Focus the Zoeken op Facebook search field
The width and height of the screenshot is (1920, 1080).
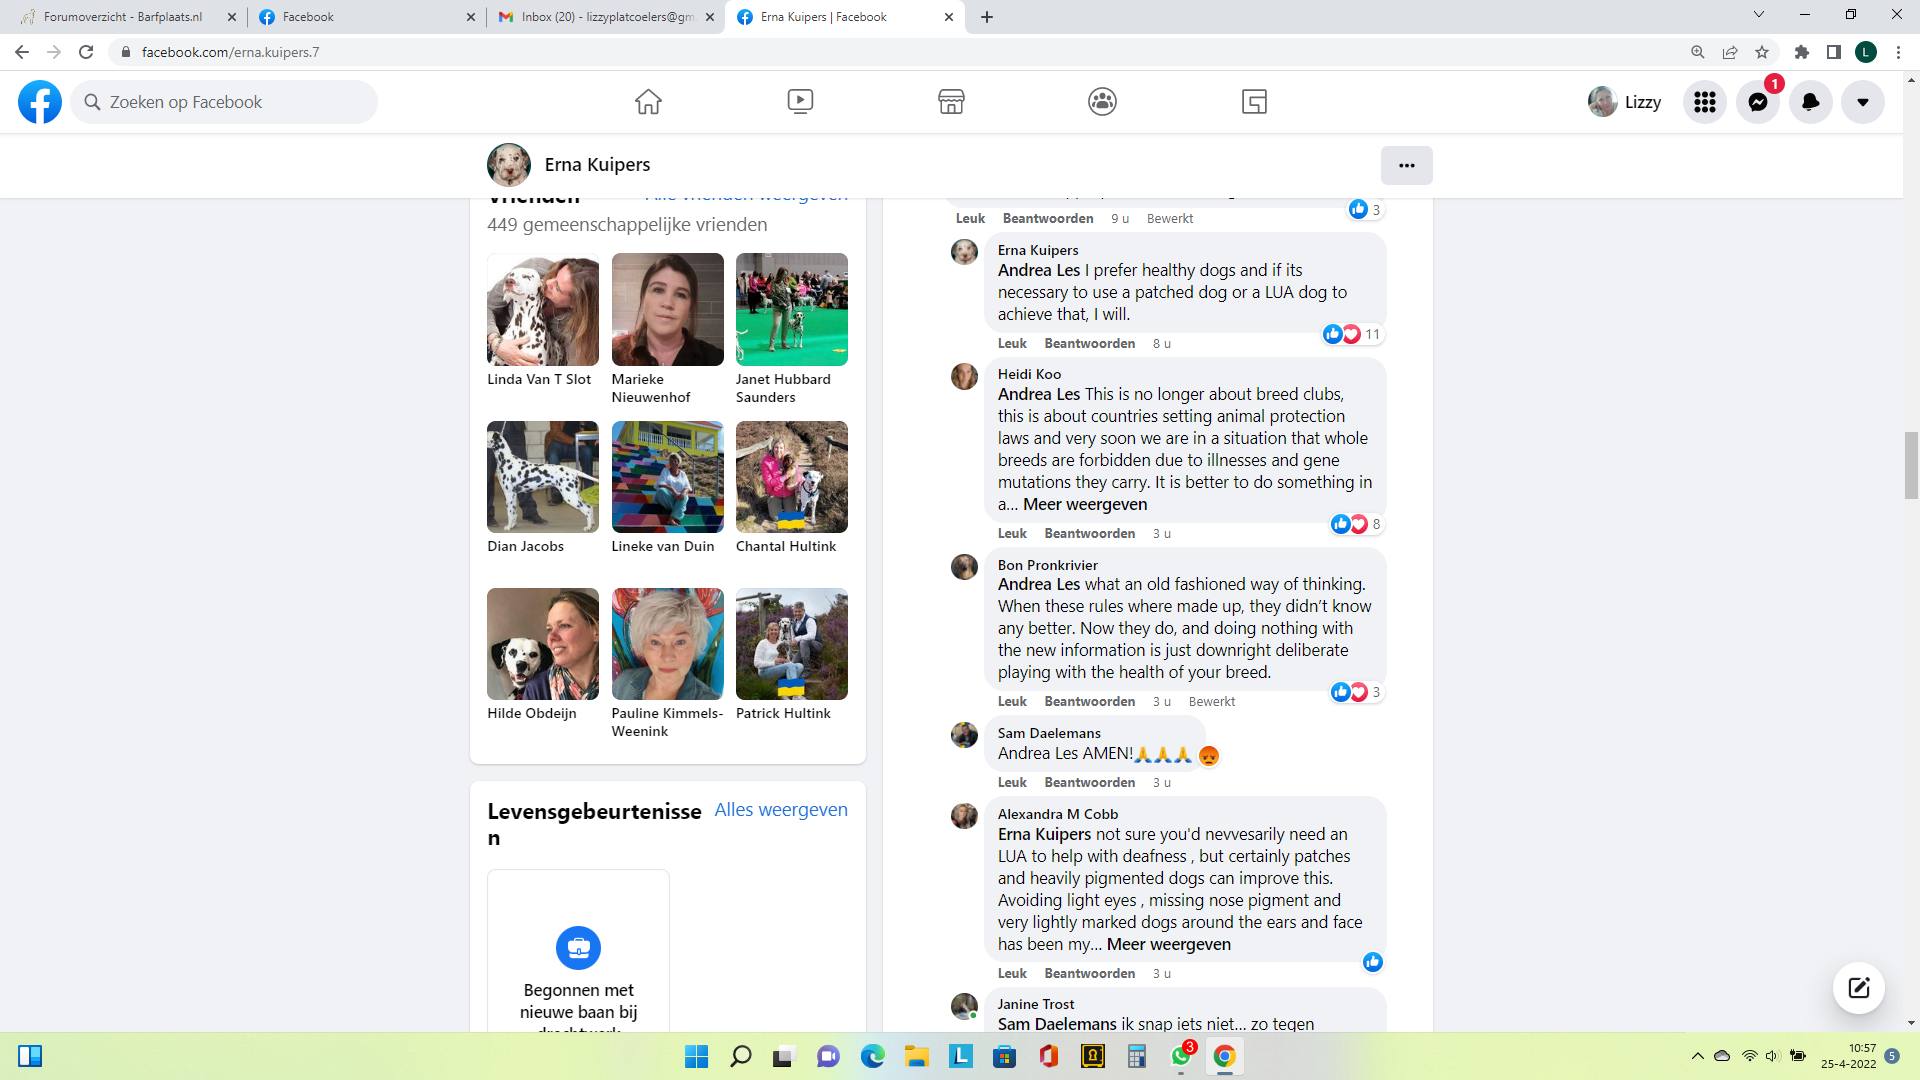(224, 102)
